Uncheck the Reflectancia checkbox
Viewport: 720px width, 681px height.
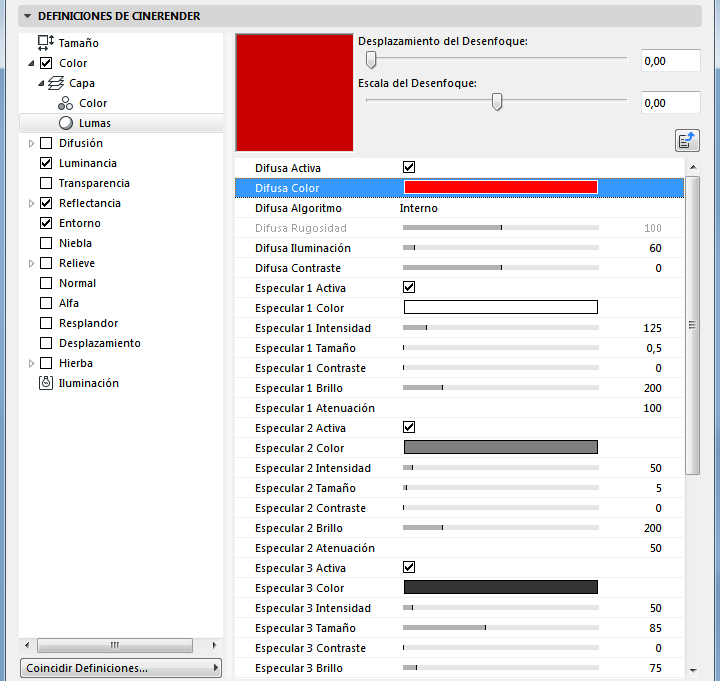point(46,203)
